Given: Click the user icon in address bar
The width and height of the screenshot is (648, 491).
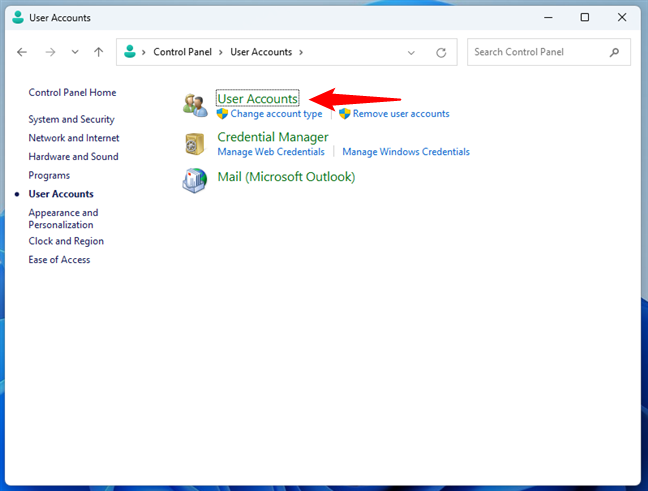Looking at the screenshot, I should pyautogui.click(x=130, y=52).
